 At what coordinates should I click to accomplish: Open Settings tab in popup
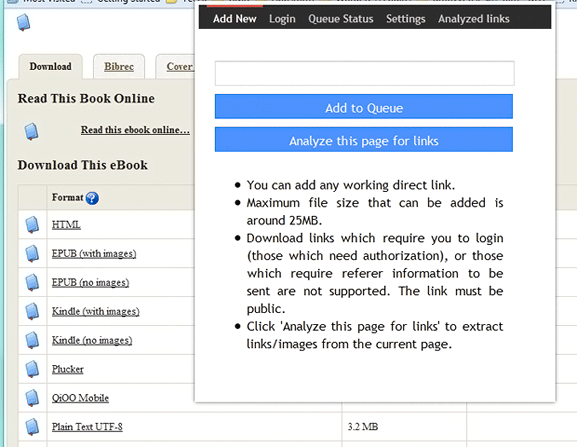(406, 19)
